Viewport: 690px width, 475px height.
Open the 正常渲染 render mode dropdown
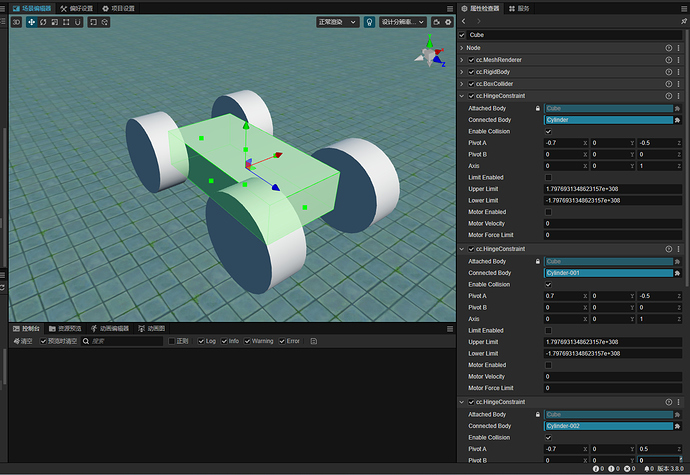(336, 21)
